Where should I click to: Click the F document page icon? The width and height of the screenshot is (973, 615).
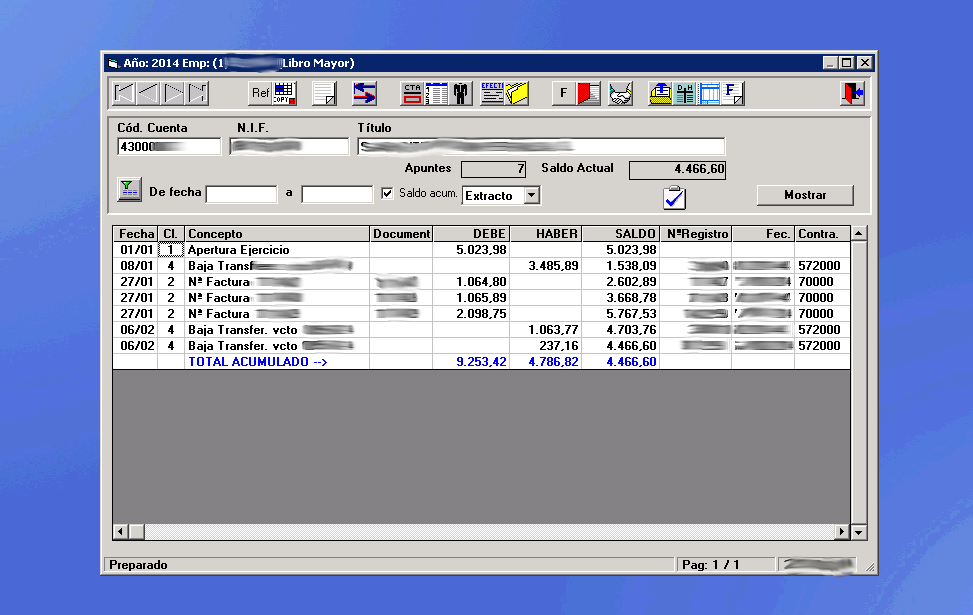pos(733,93)
